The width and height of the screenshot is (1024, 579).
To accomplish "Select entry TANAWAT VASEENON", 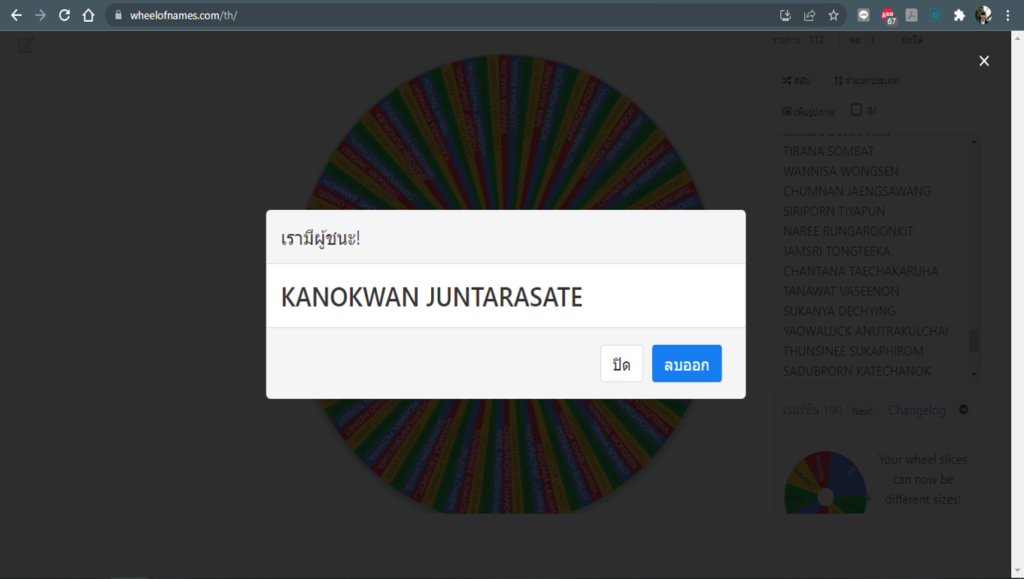I will pyautogui.click(x=840, y=291).
